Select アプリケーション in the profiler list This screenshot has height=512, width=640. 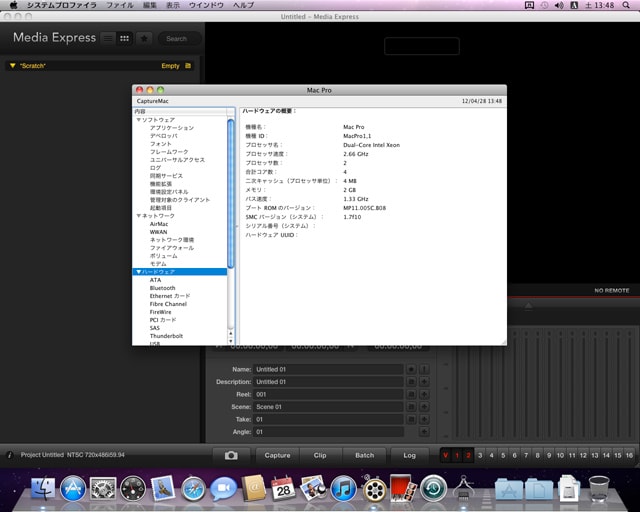[171, 128]
